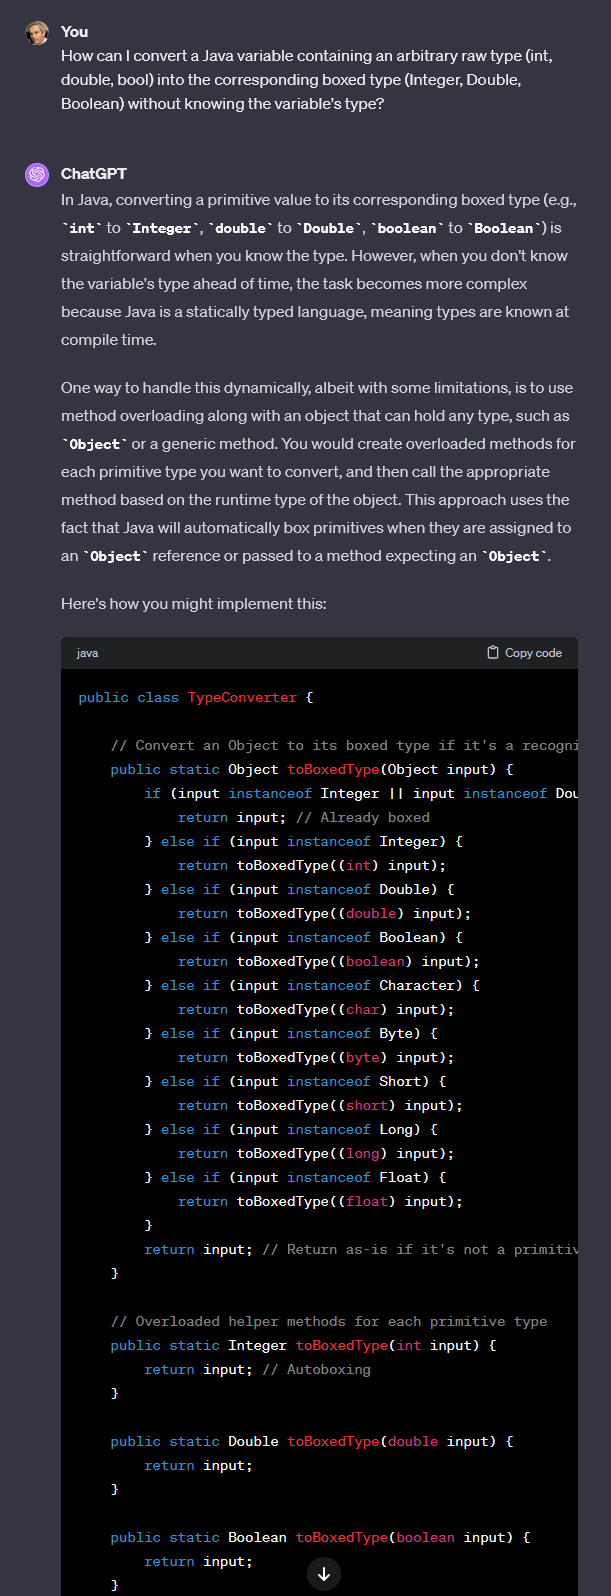Click the OpenAI logo beside ChatGPT label
This screenshot has width=611, height=1596.
click(x=39, y=173)
